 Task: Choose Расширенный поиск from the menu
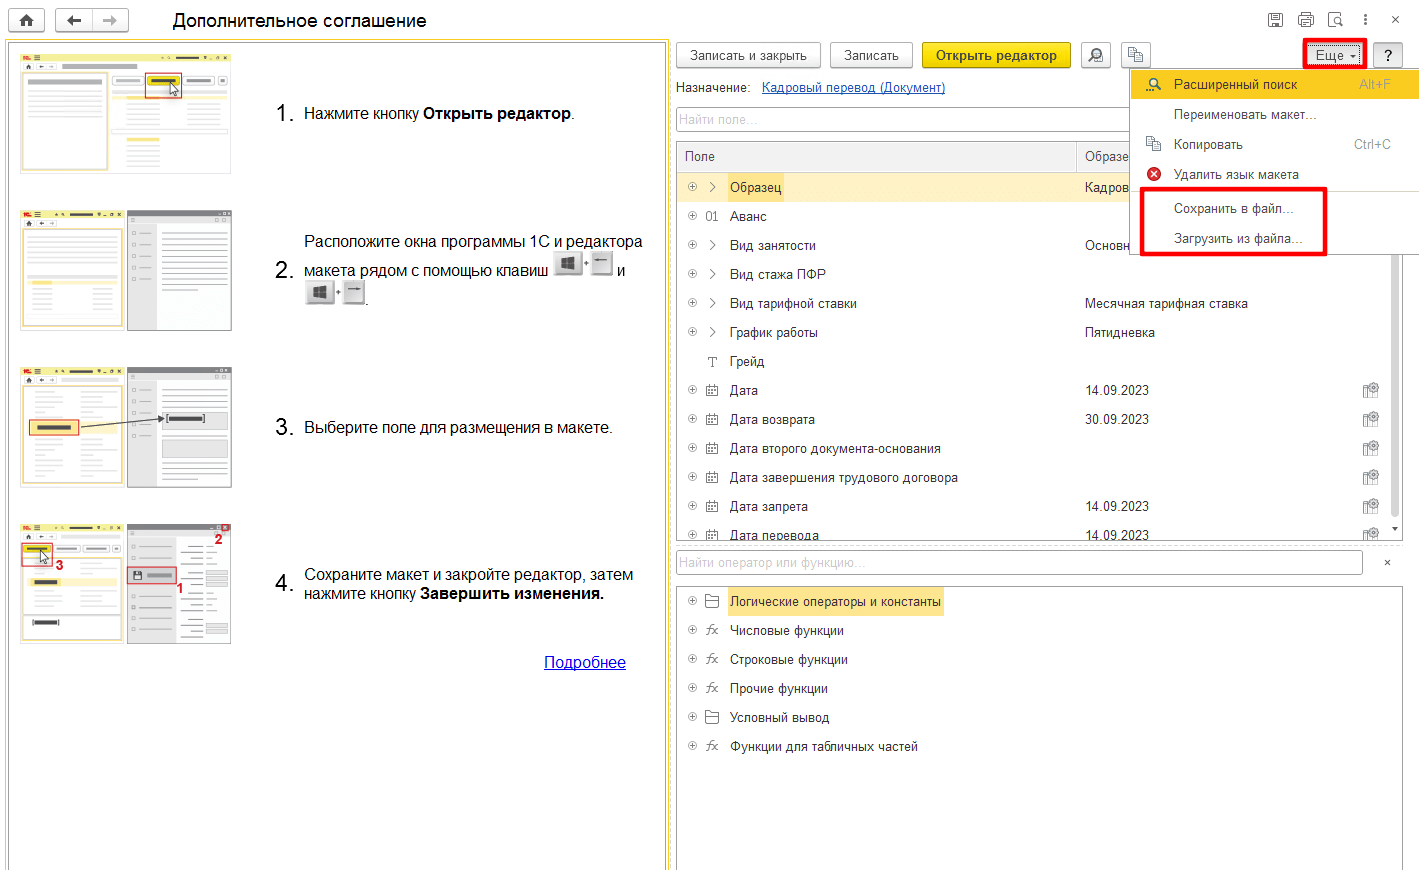click(1275, 84)
